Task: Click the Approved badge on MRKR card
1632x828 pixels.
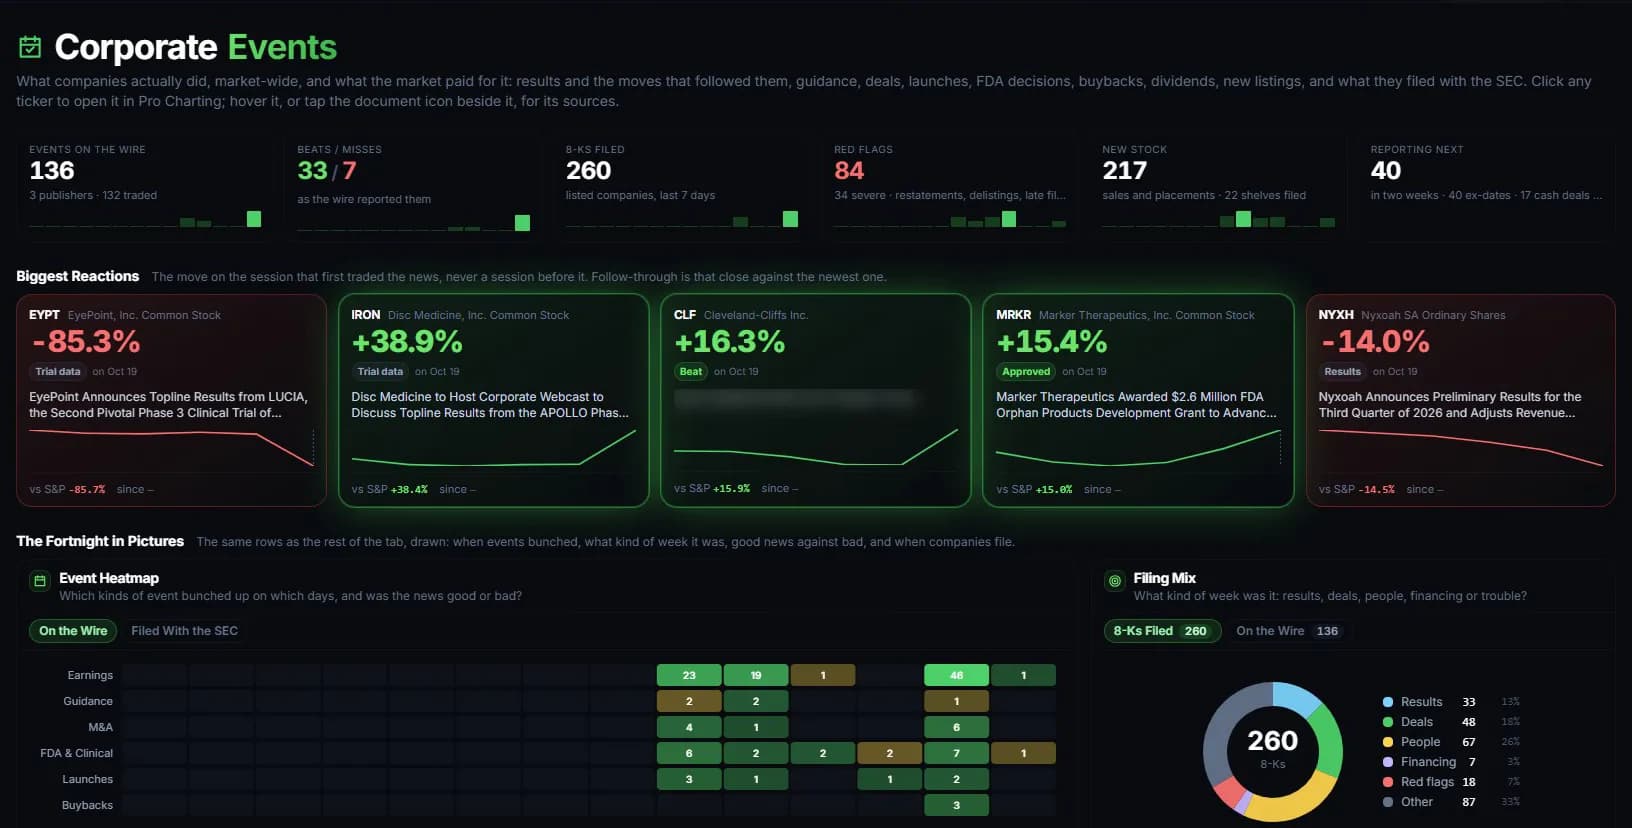Action: (1026, 372)
